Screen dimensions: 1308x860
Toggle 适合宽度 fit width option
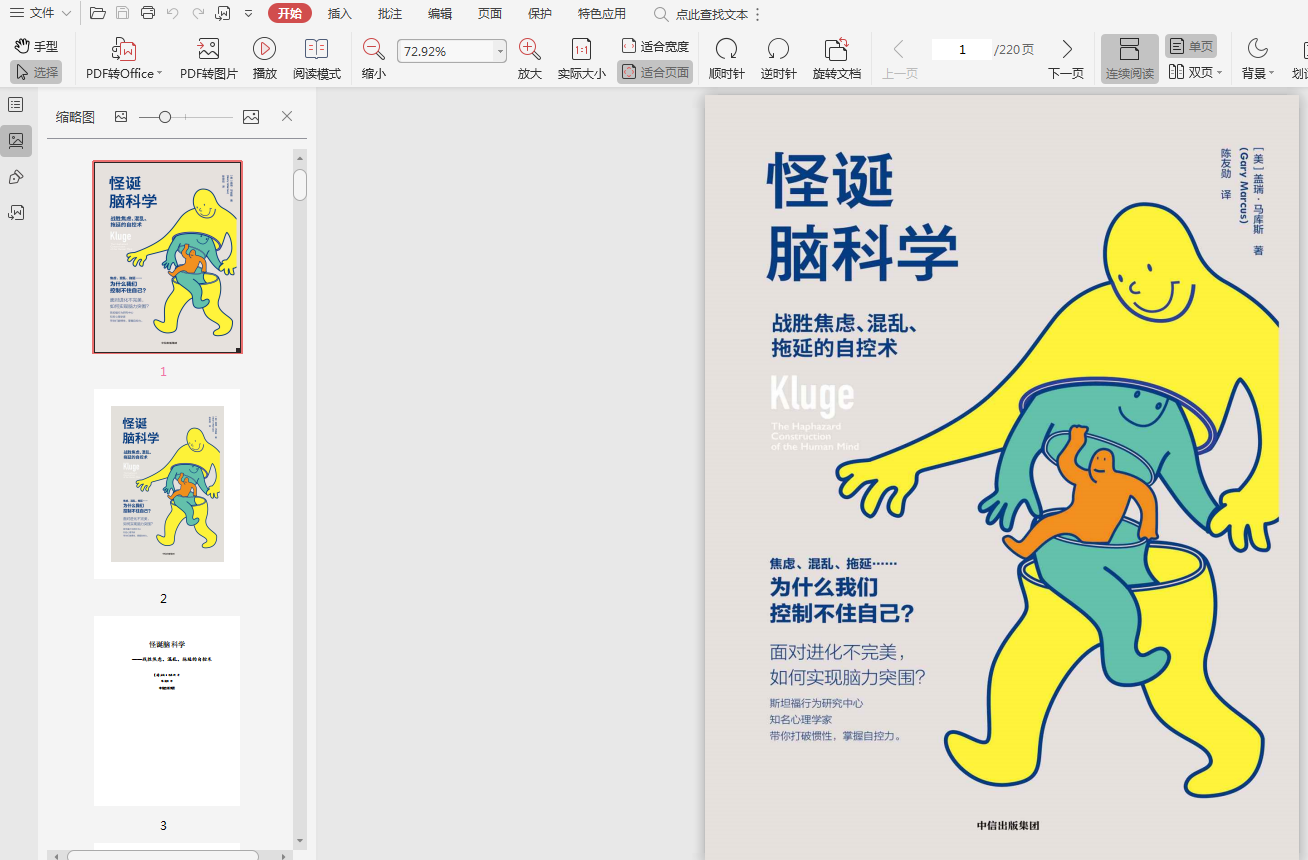655,46
